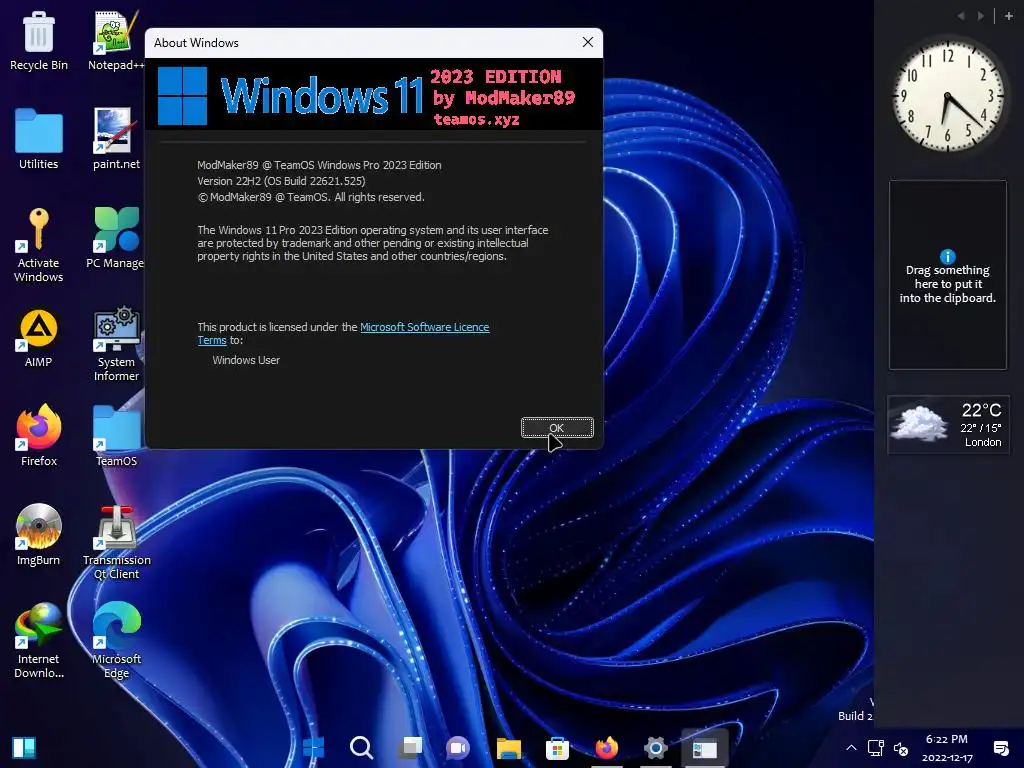Open Microsoft Store from the taskbar
Viewport: 1024px width, 768px height.
(557, 748)
